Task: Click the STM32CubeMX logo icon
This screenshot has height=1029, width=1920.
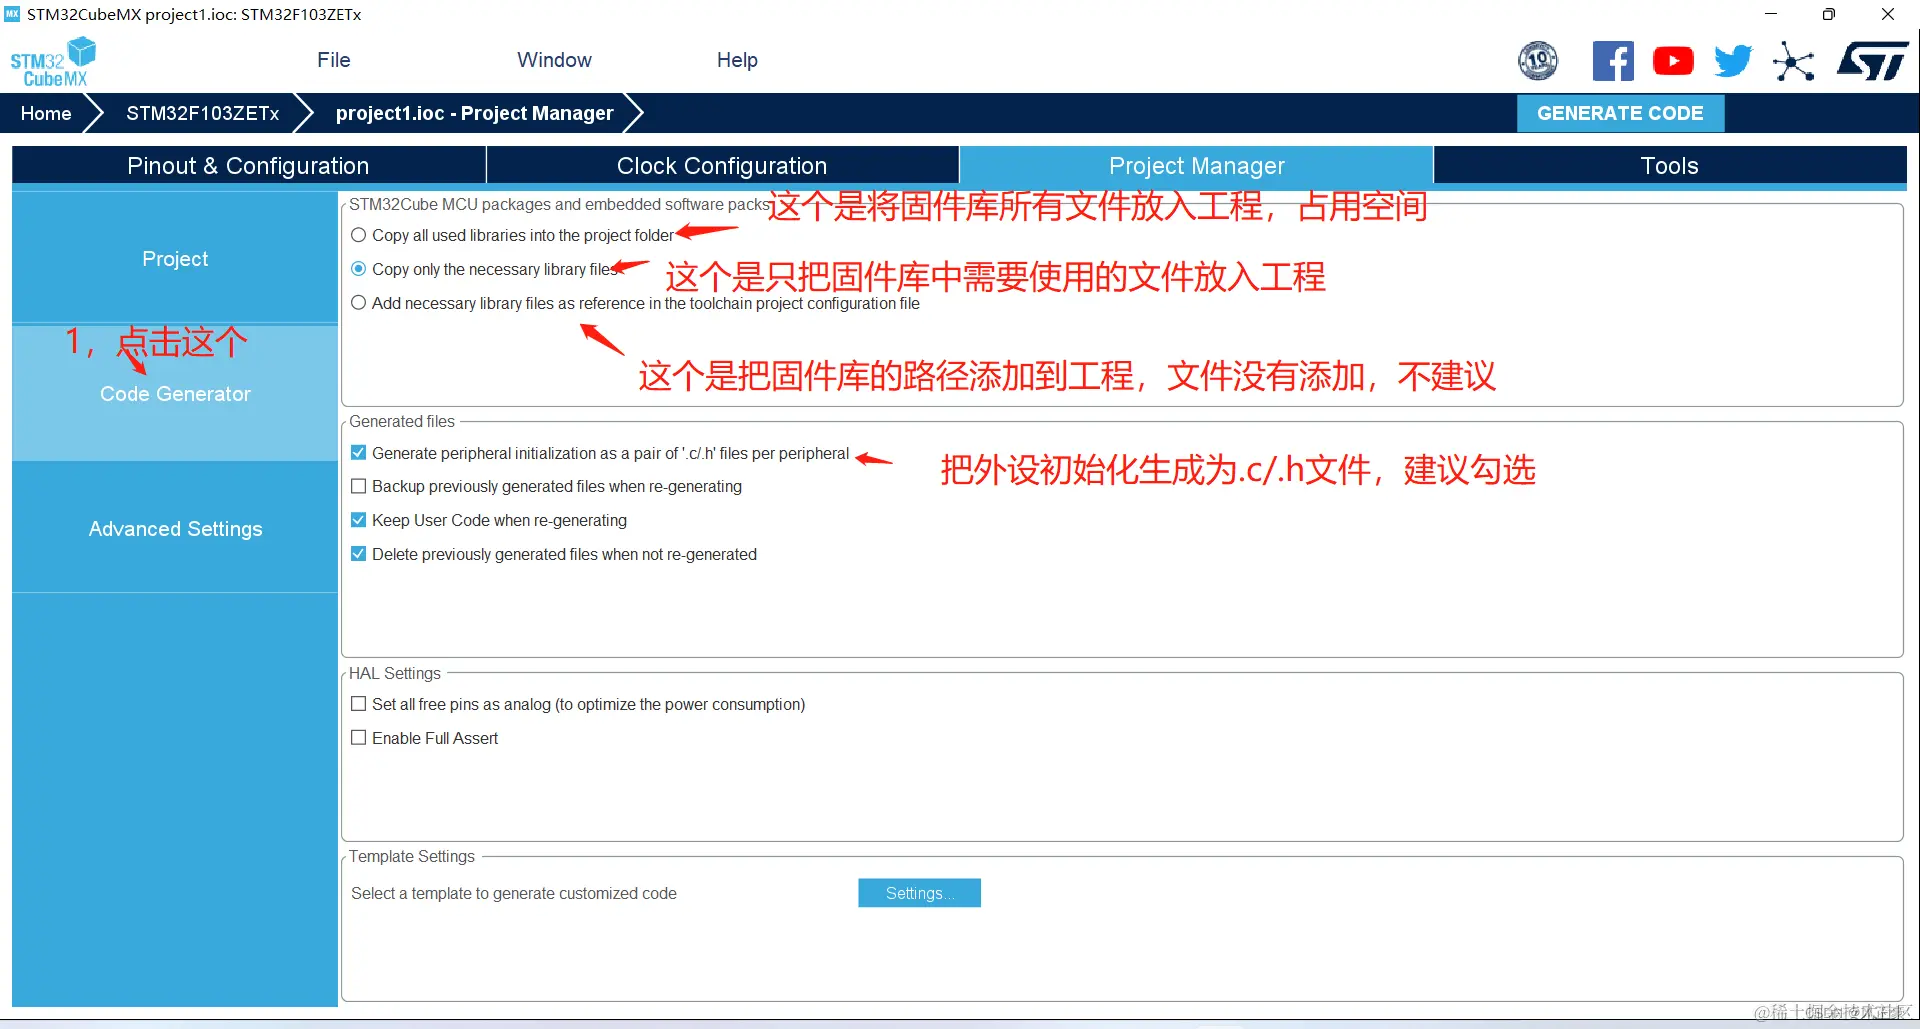Action: [x=53, y=61]
